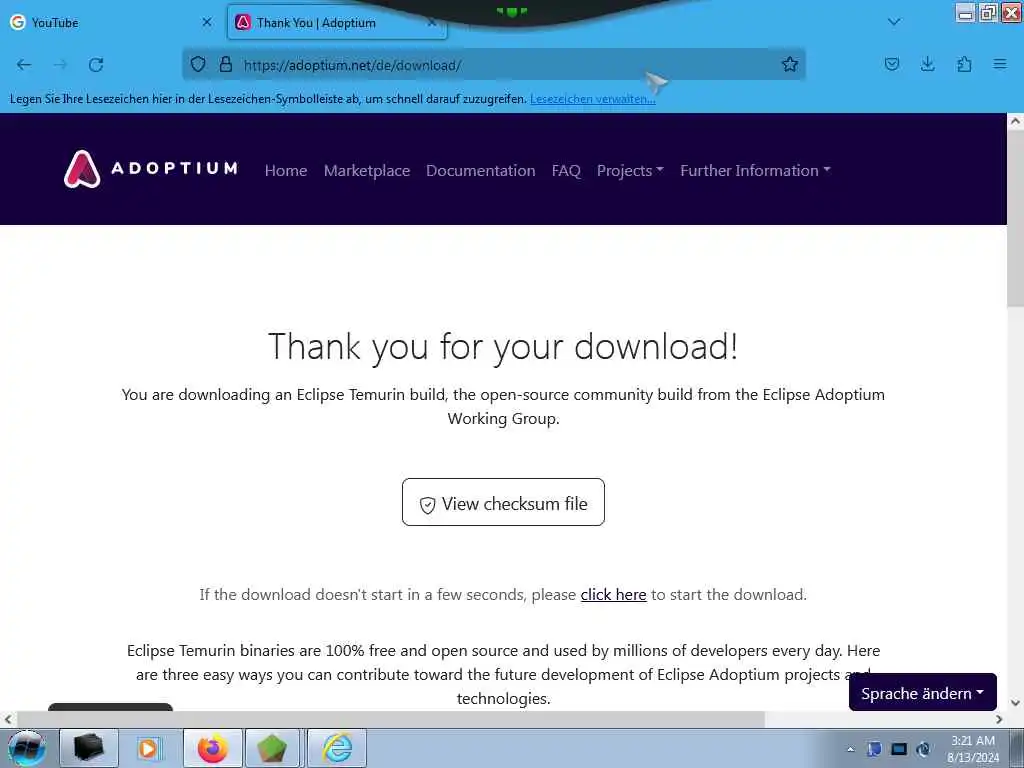The image size is (1024, 768).
Task: Switch to Firefox in the taskbar
Action: click(213, 748)
